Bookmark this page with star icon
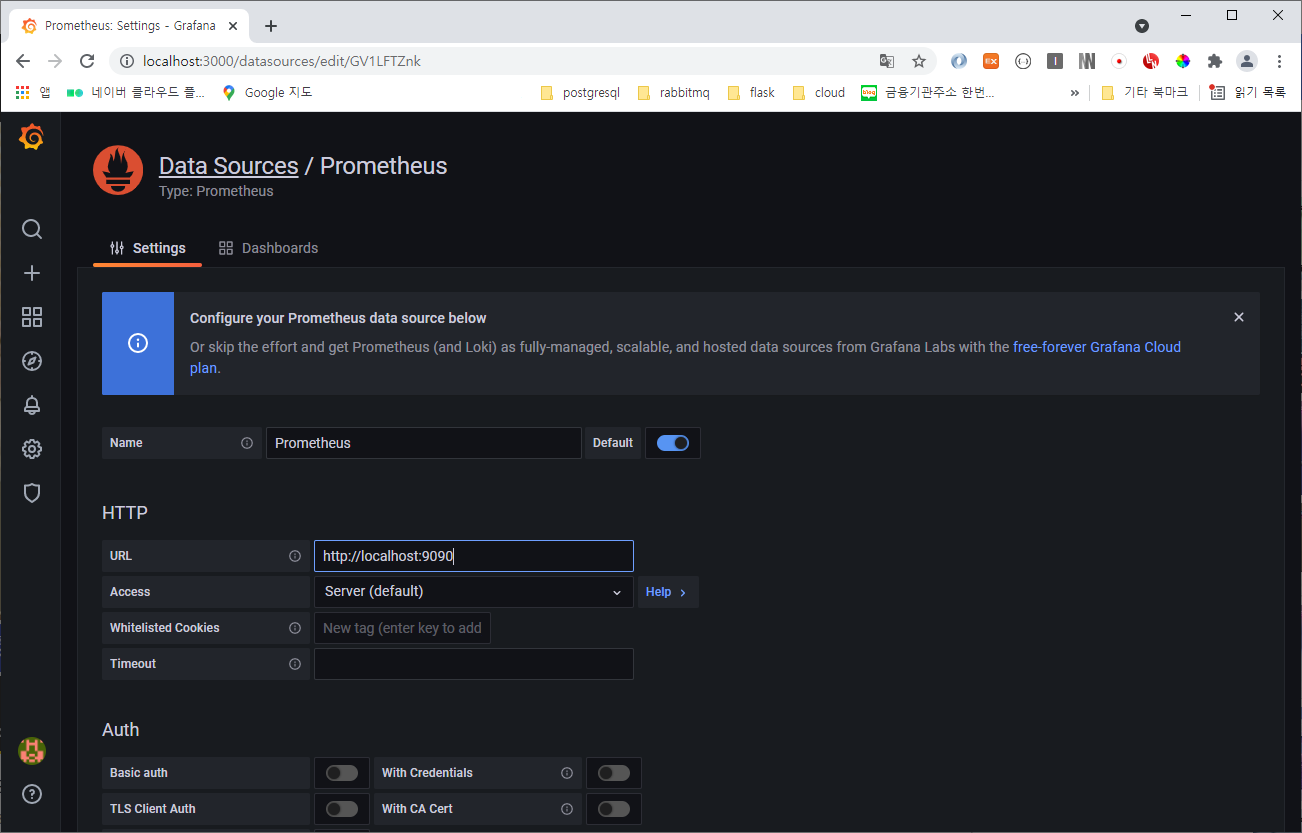1302x833 pixels. click(919, 61)
